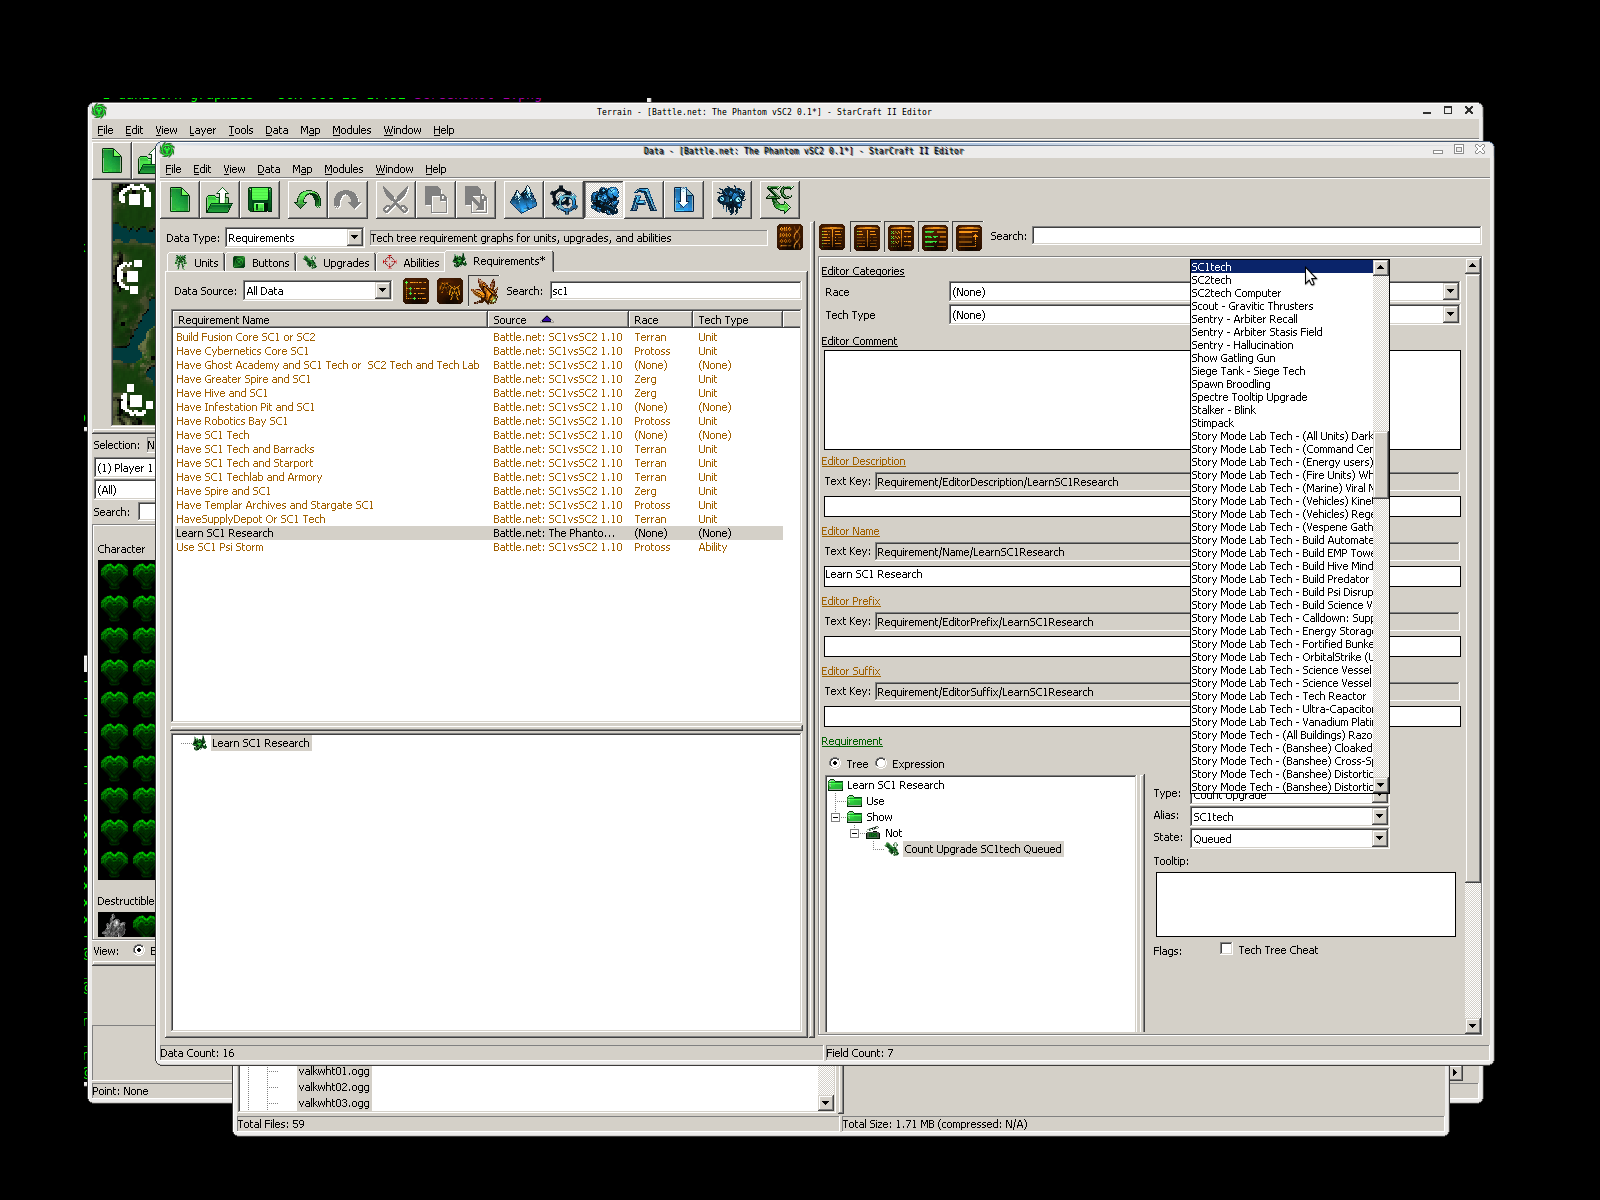The image size is (1600, 1200).
Task: Select the Expression radio button
Action: click(x=881, y=764)
